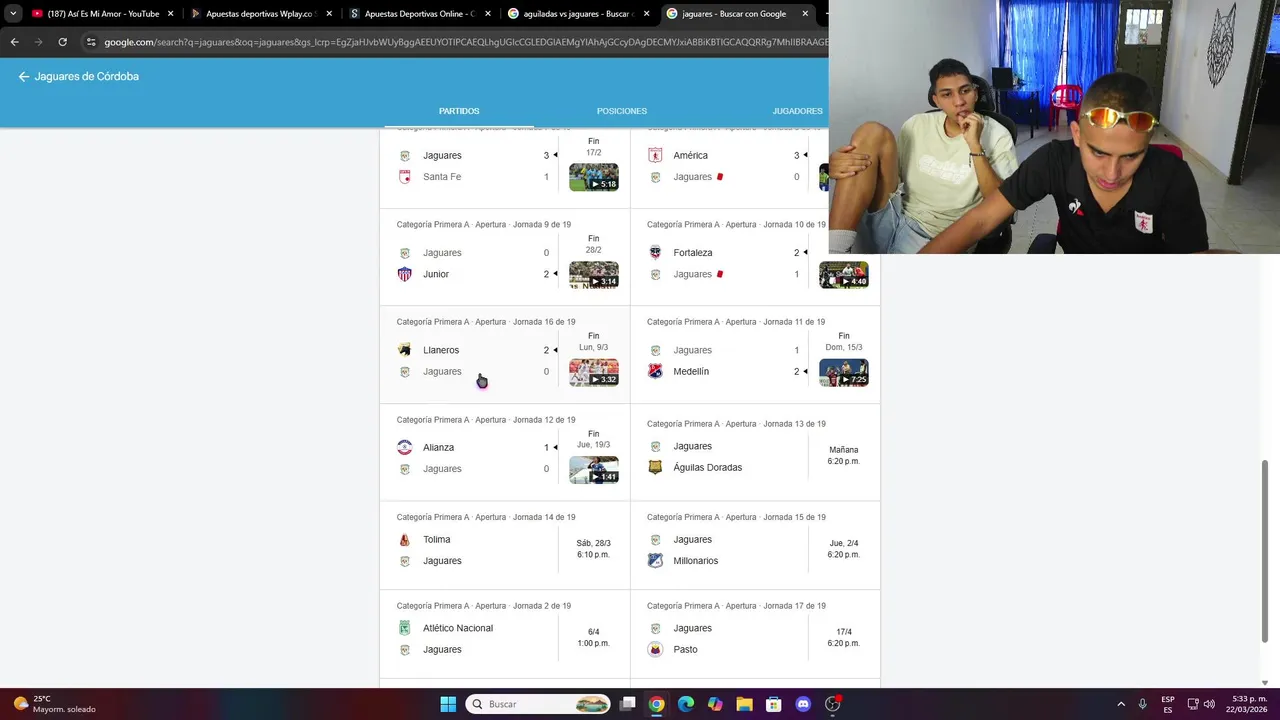This screenshot has width=1280, height=720.
Task: Close the aguiladas vs jaguares tab
Action: (x=646, y=14)
